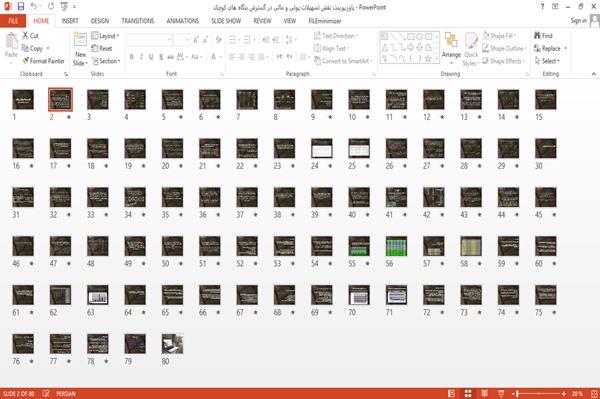This screenshot has width=600, height=399.
Task: Open the Select dropdown in Editing
Action: [547, 61]
